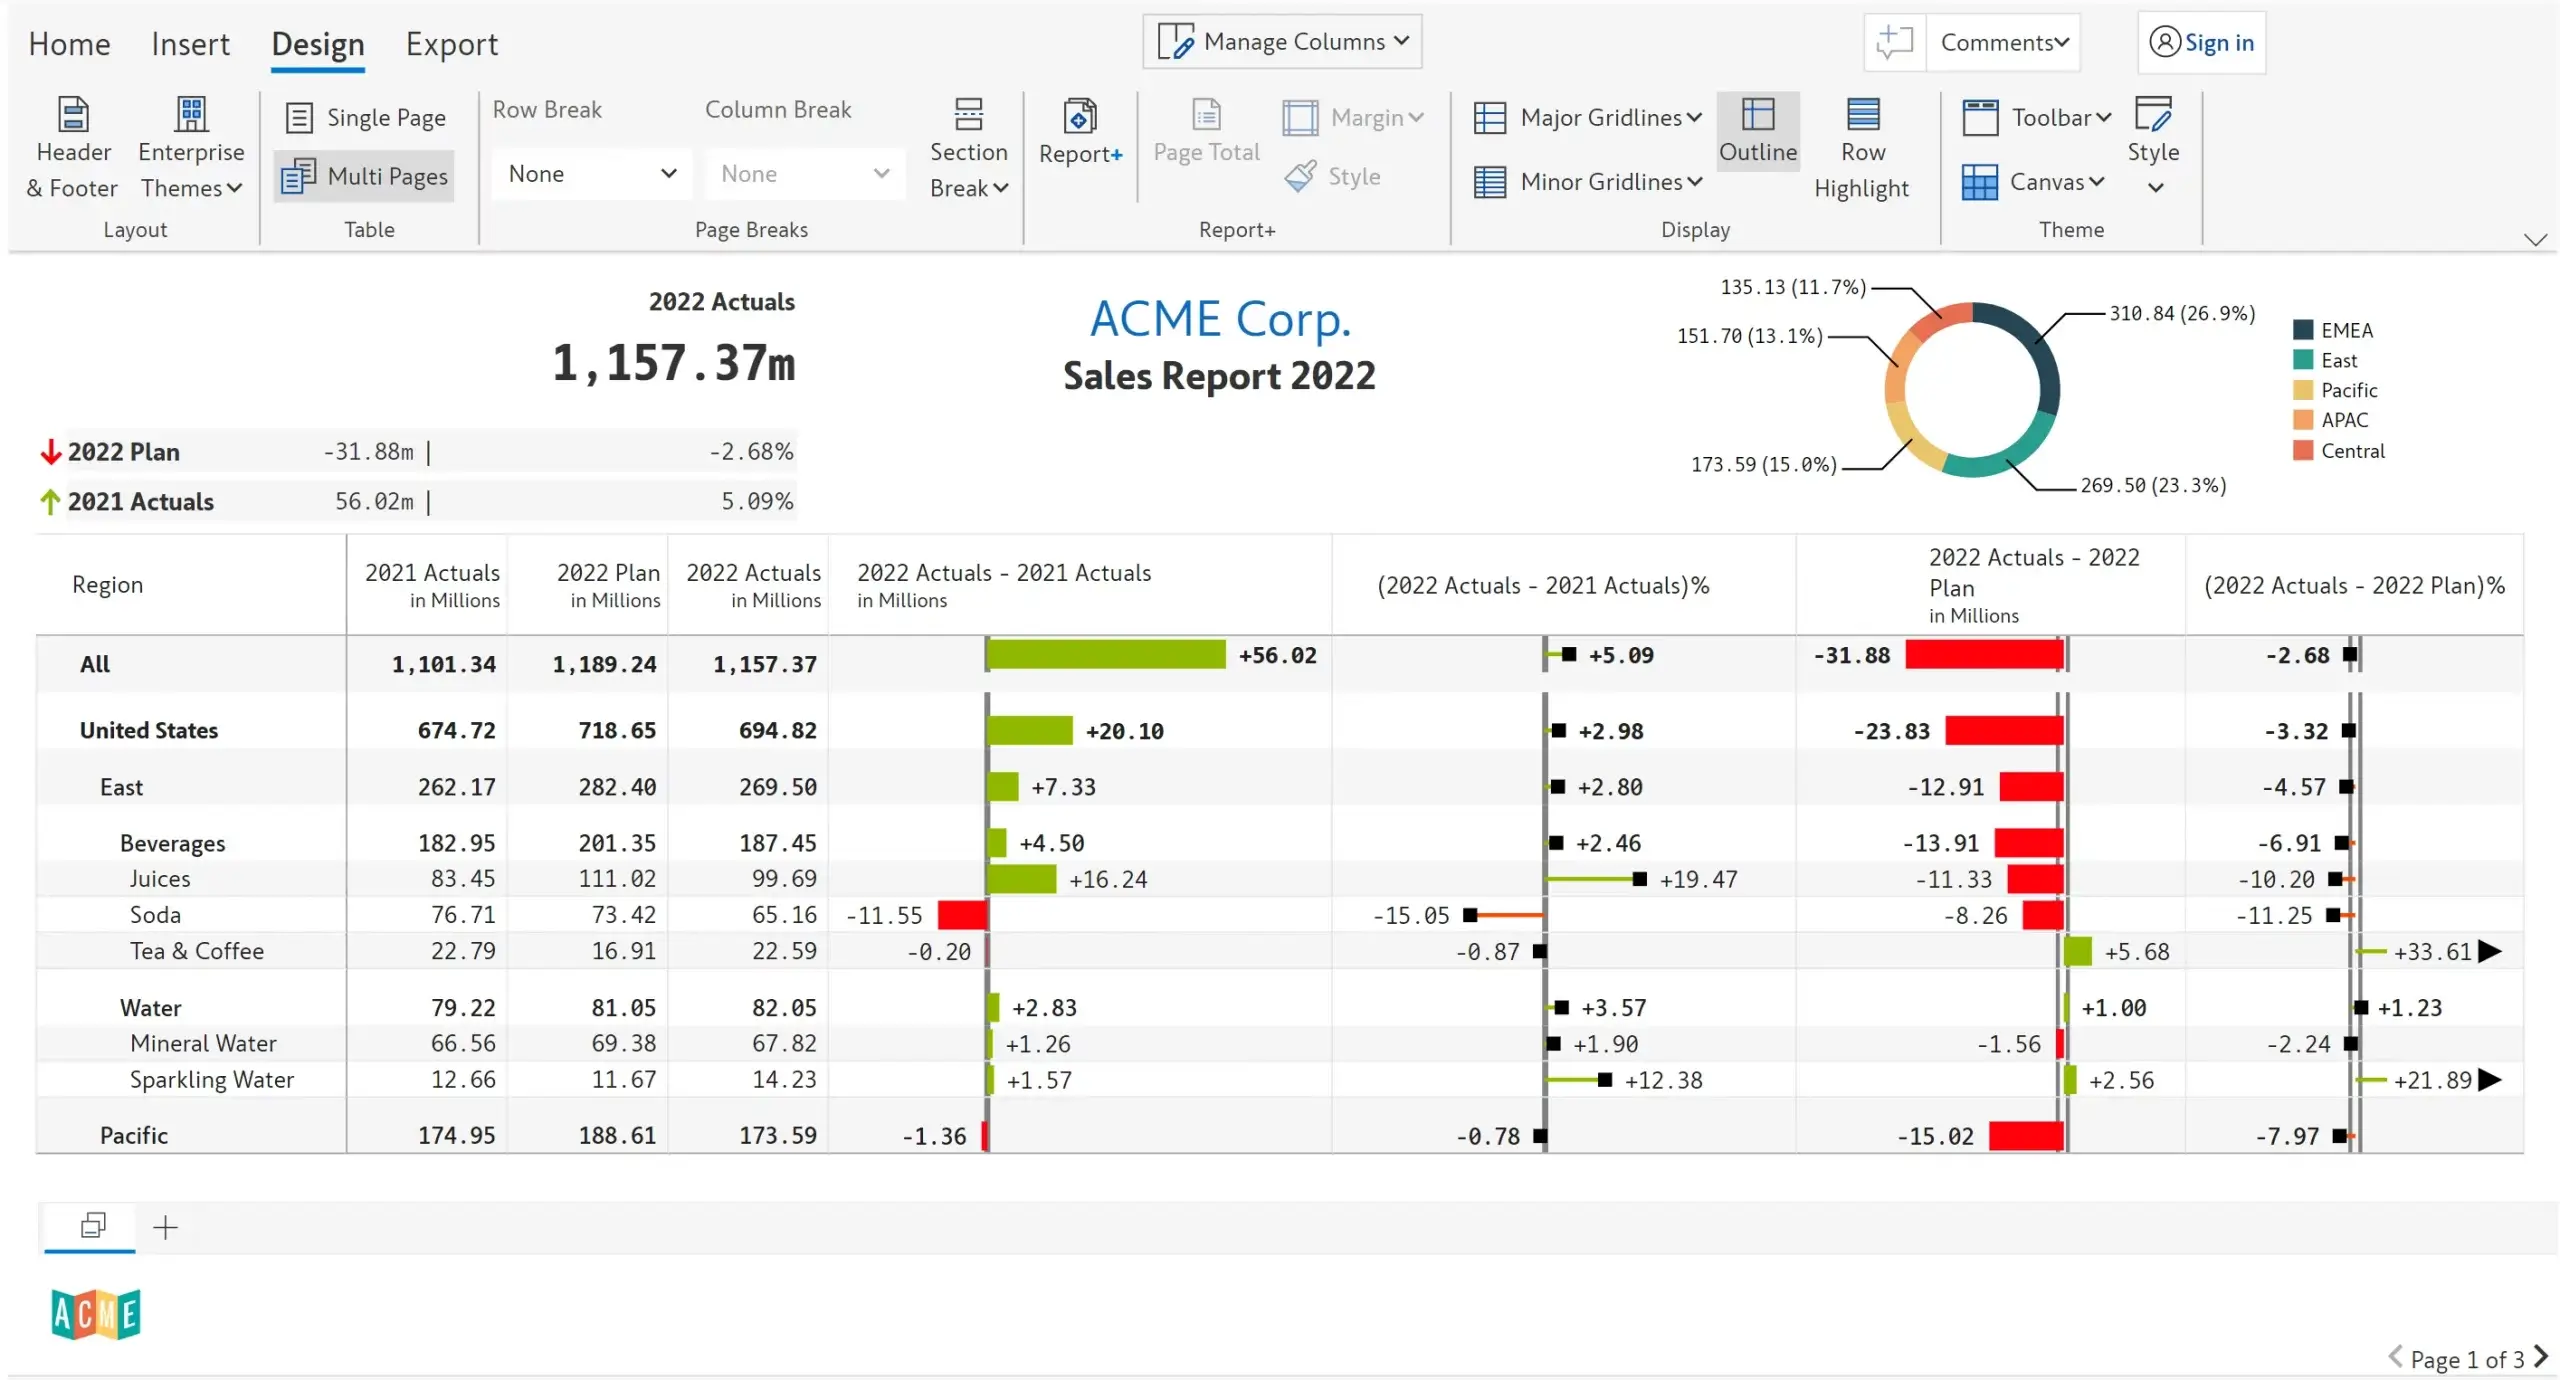Go to next page arrow

[2541, 1357]
